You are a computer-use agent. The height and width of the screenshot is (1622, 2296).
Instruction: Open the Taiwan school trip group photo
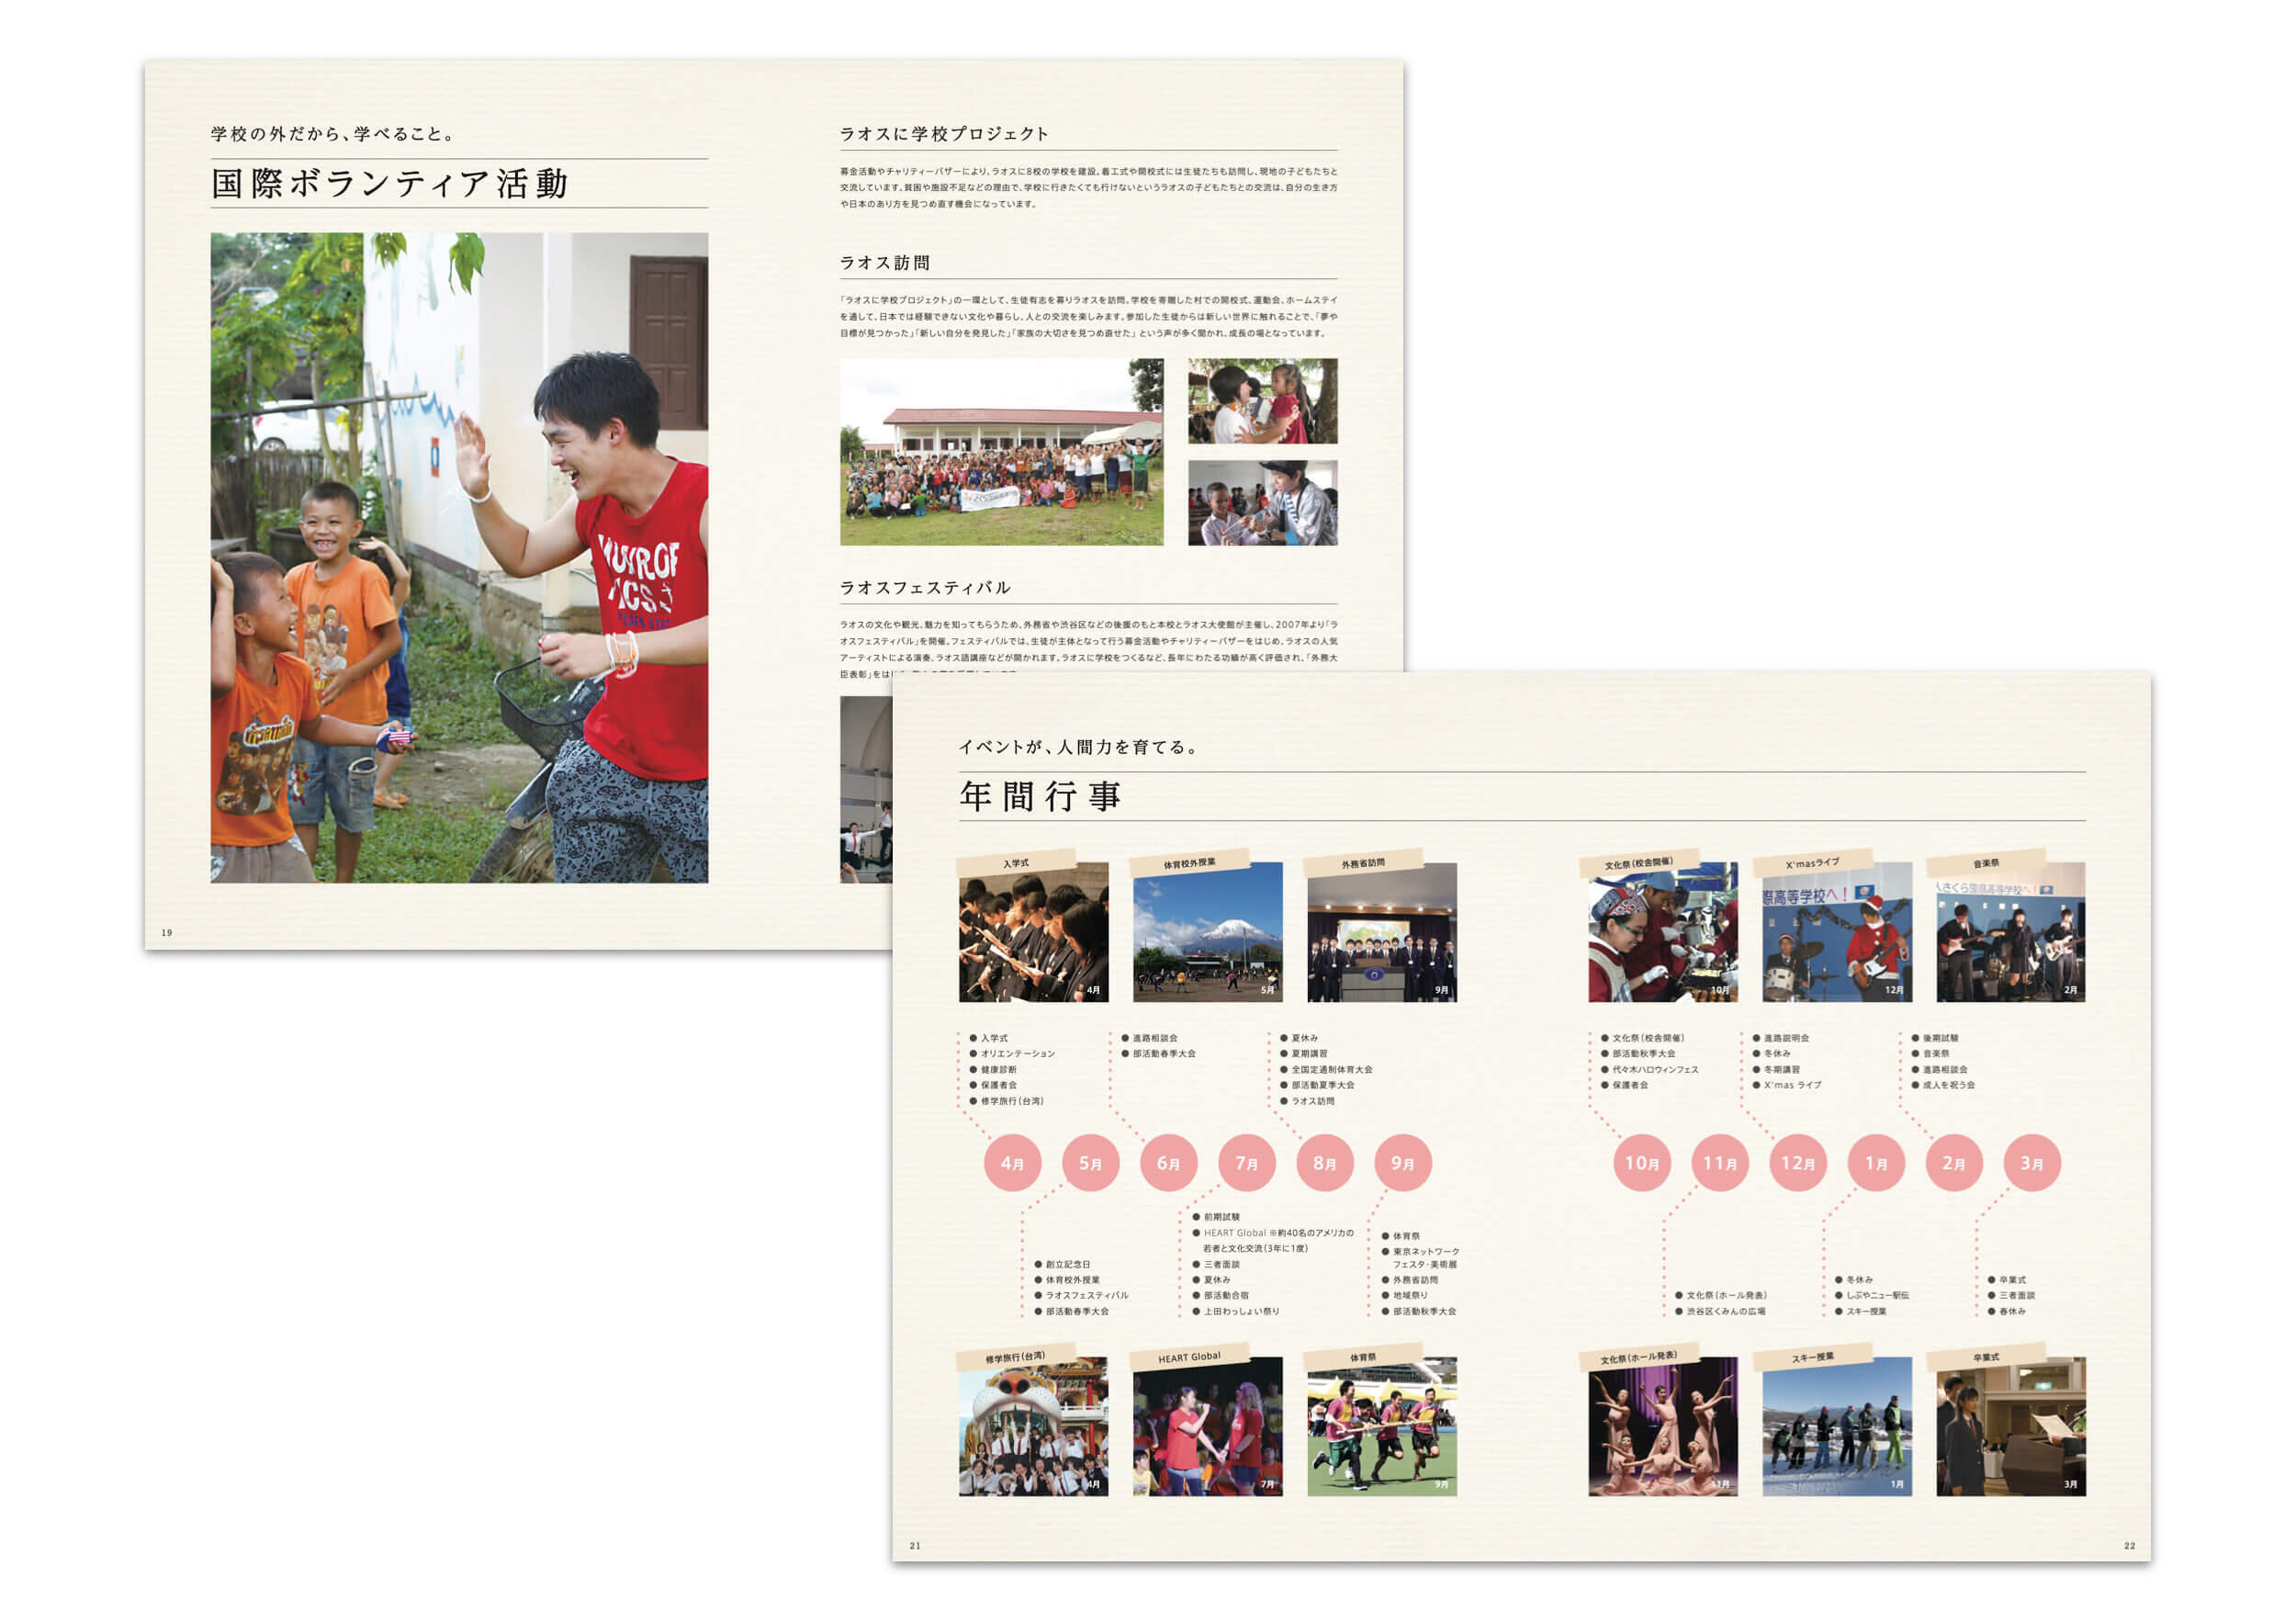point(1033,1426)
